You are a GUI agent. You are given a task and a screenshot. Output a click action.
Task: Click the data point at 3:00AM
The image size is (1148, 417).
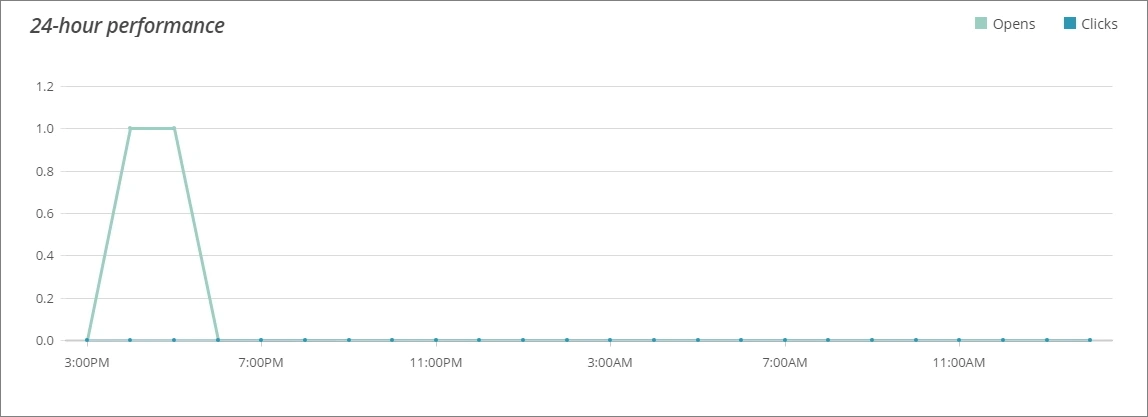pos(610,340)
